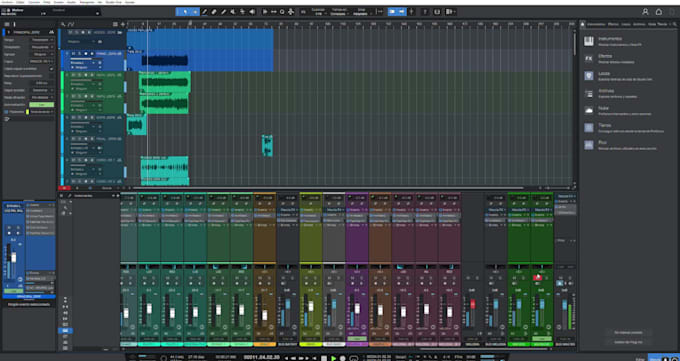The width and height of the screenshot is (680, 361).
Task: Click the Nube cloud icon in browser
Action: coord(588,111)
